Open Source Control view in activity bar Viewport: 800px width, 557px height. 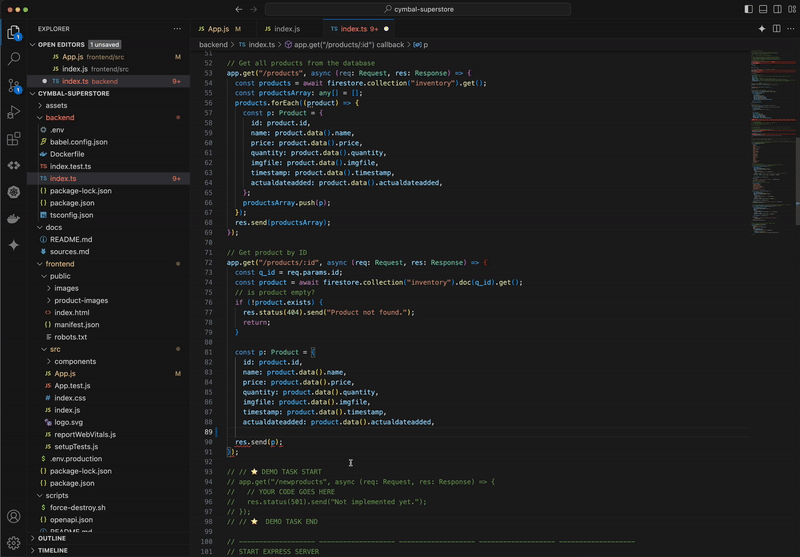(14, 86)
